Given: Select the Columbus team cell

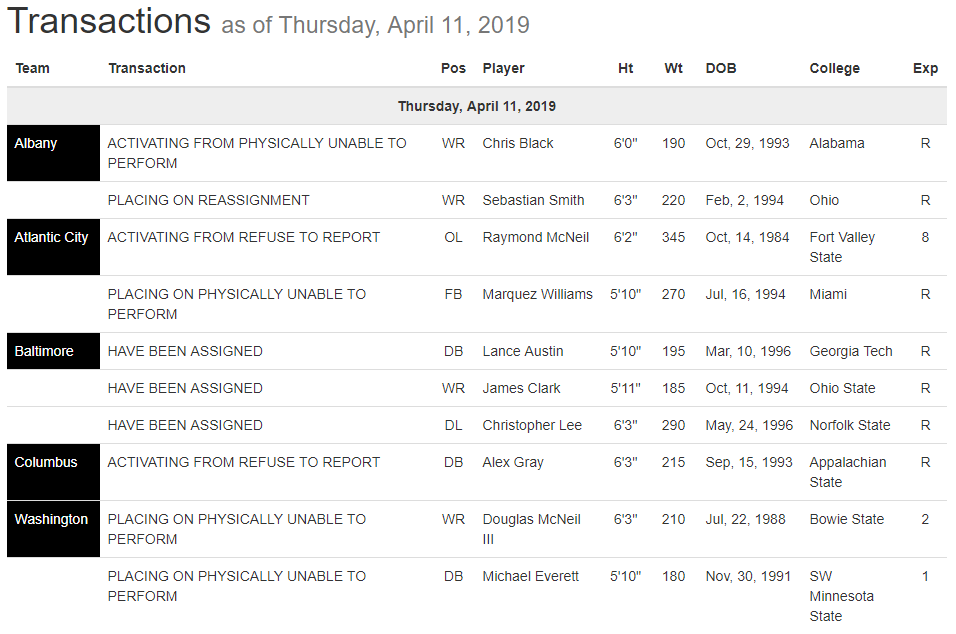Looking at the screenshot, I should pyautogui.click(x=53, y=472).
